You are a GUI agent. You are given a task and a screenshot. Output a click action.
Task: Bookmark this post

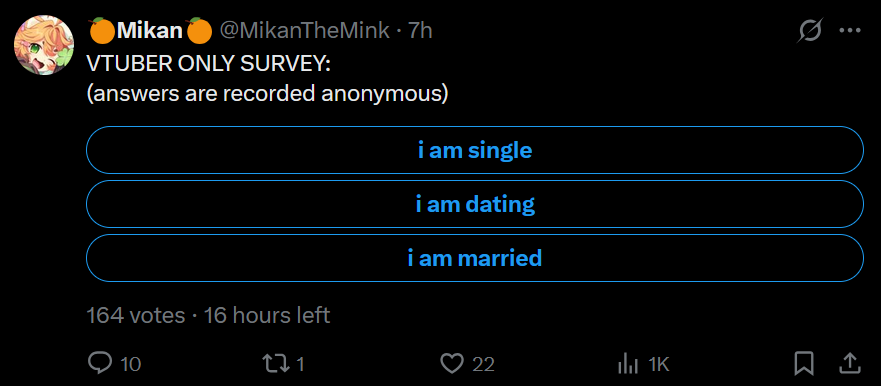point(804,364)
